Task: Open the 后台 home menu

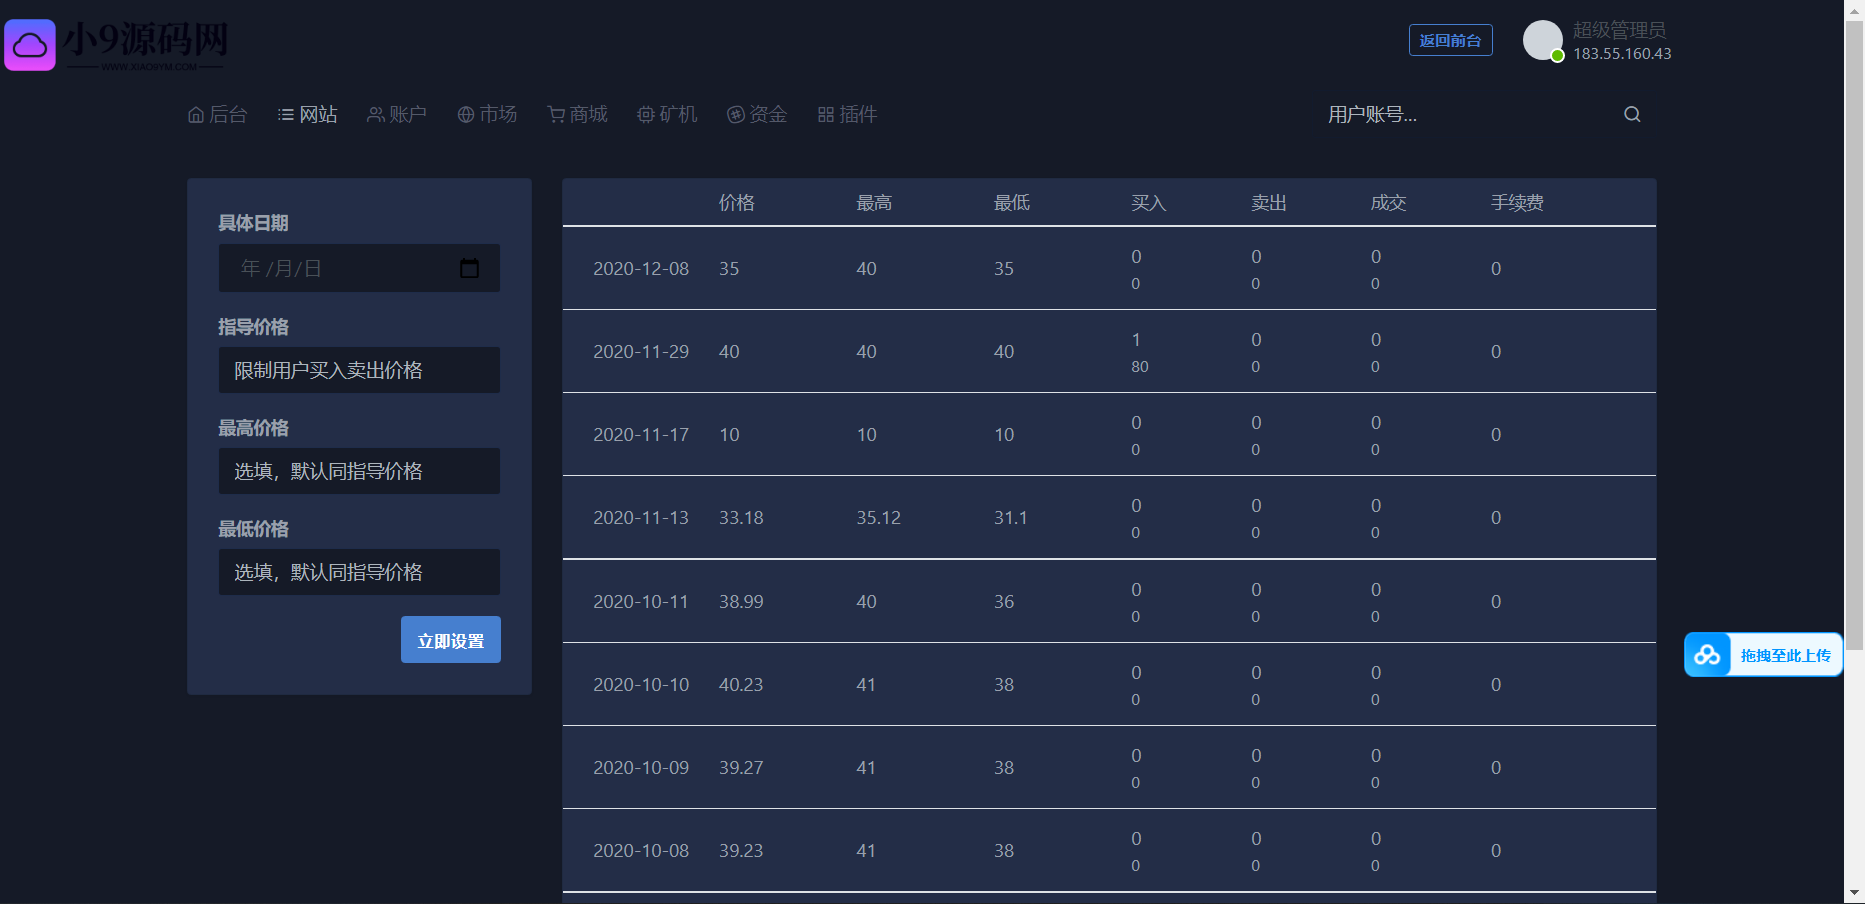Action: point(217,115)
